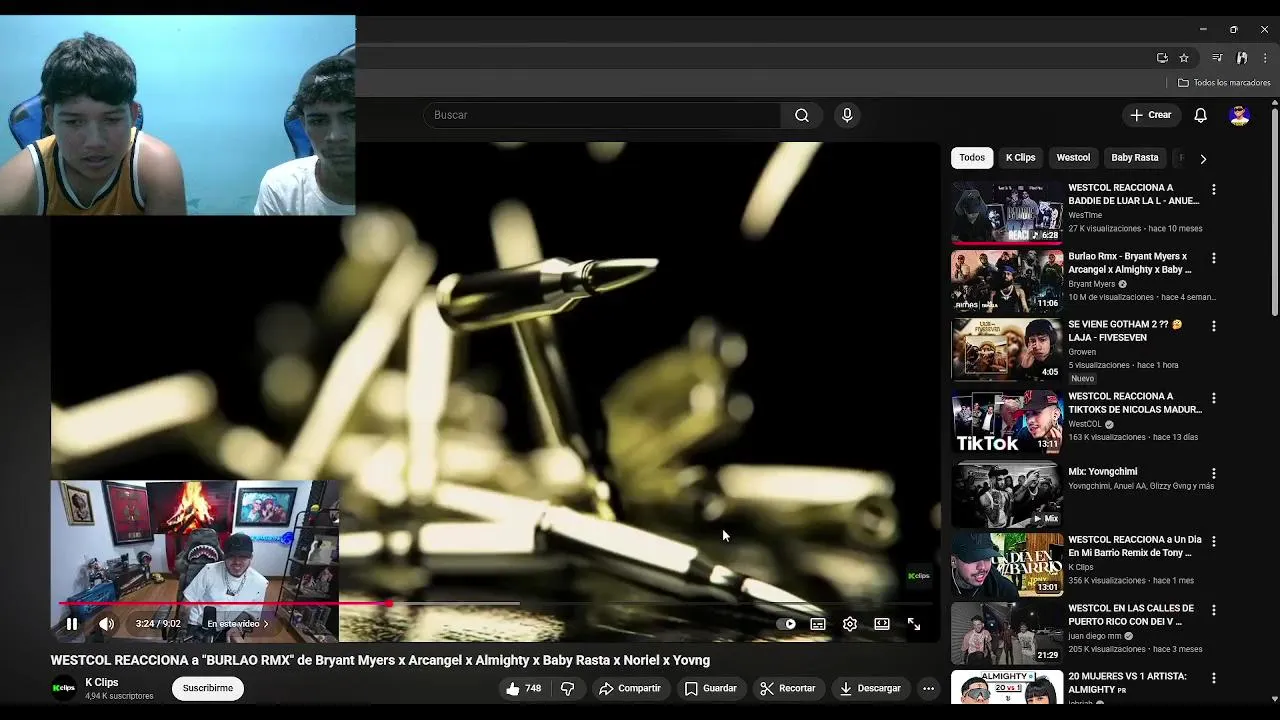The height and width of the screenshot is (720, 1280).
Task: Open the player settings gear
Action: pyautogui.click(x=850, y=624)
